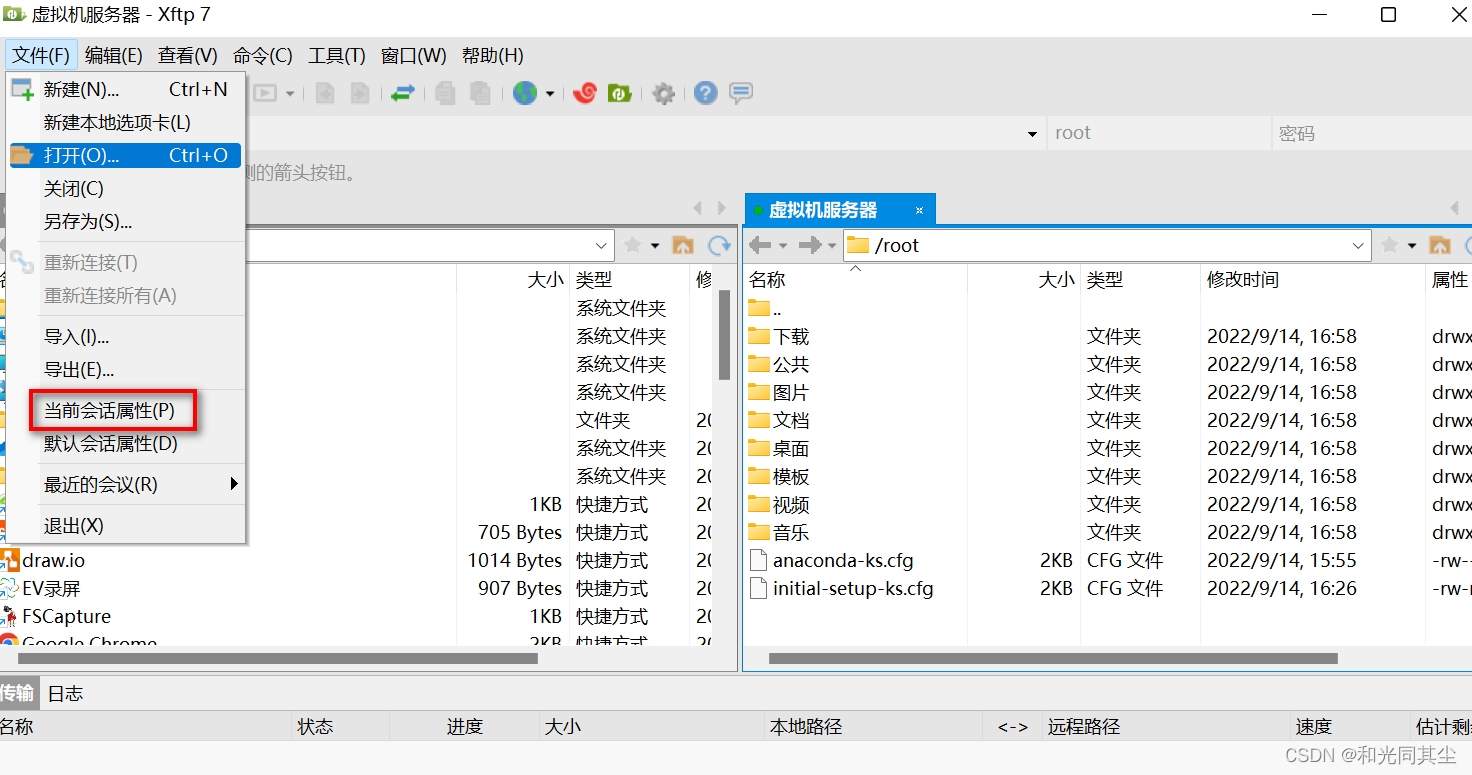Image resolution: width=1472 pixels, height=775 pixels.
Task: Switch to the 日志 tab
Action: coord(65,693)
